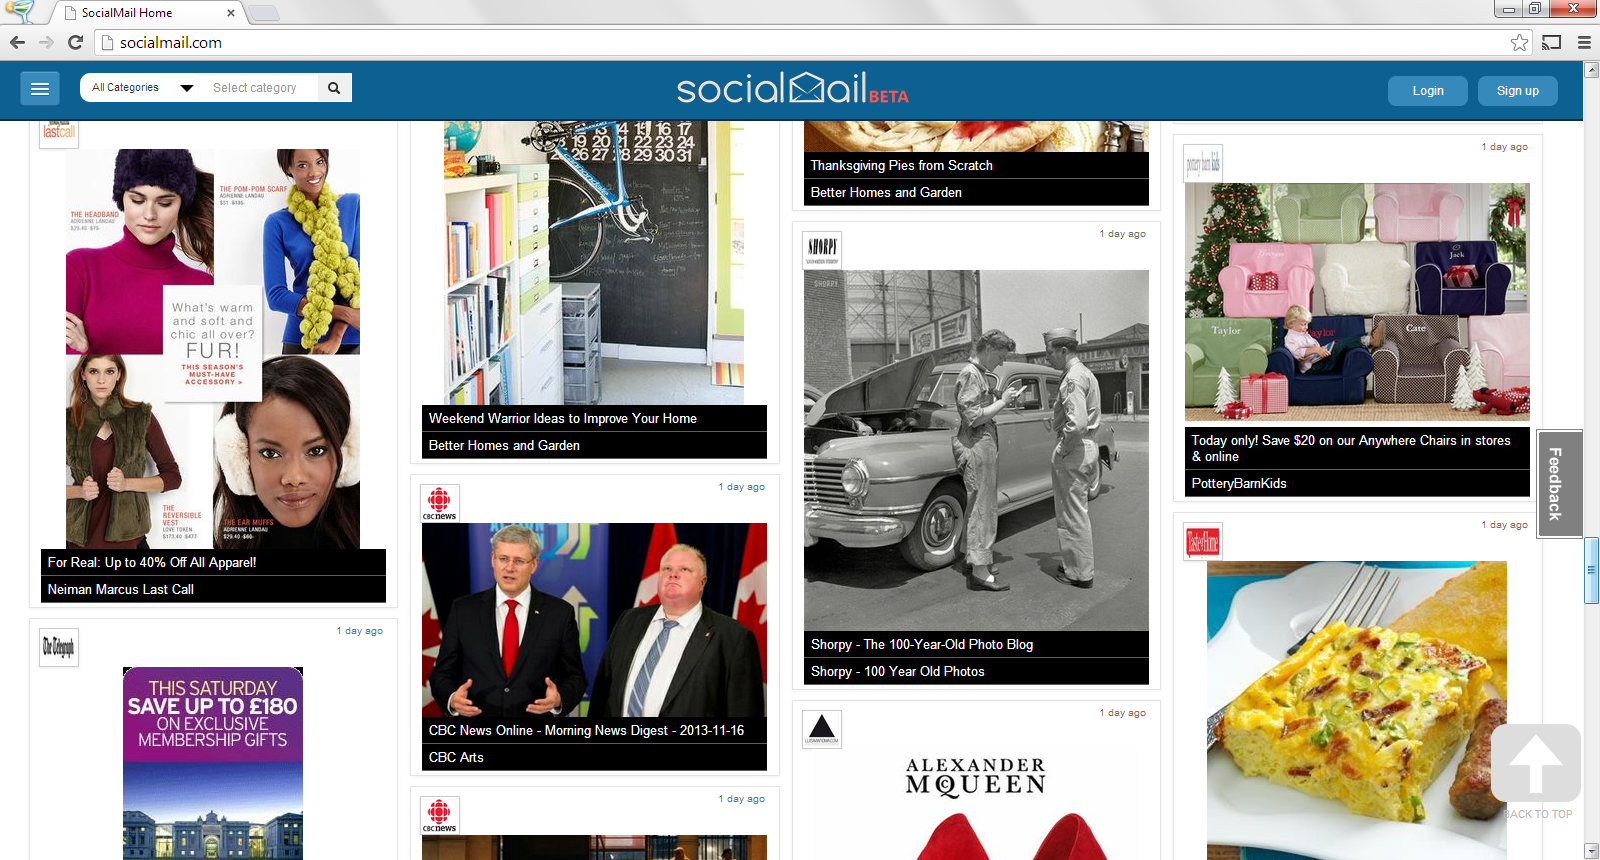Open the Chrome menu icon
Viewport: 1600px width, 860px height.
click(x=1584, y=42)
